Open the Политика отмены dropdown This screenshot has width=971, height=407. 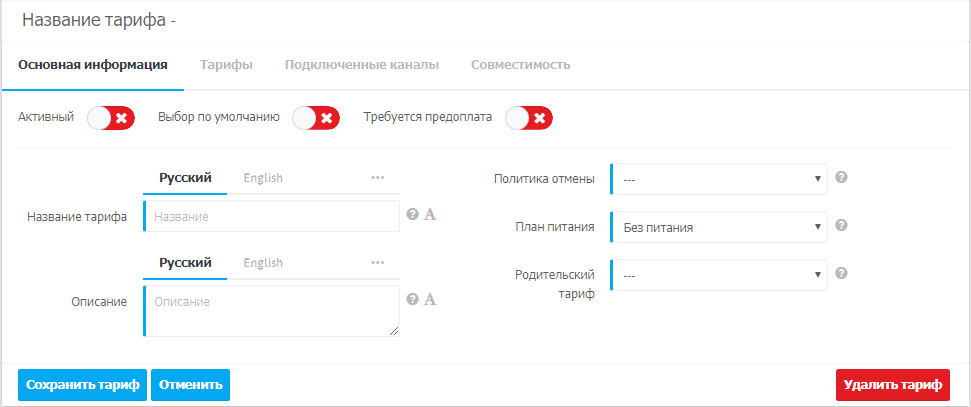click(x=719, y=179)
